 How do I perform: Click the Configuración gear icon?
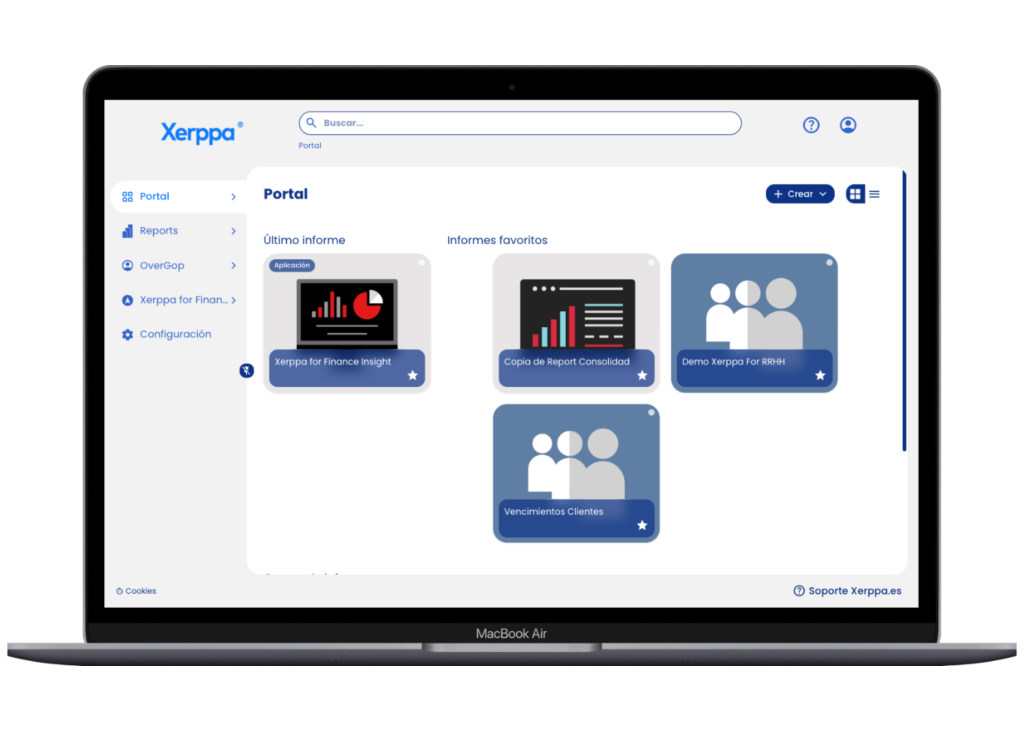point(127,334)
